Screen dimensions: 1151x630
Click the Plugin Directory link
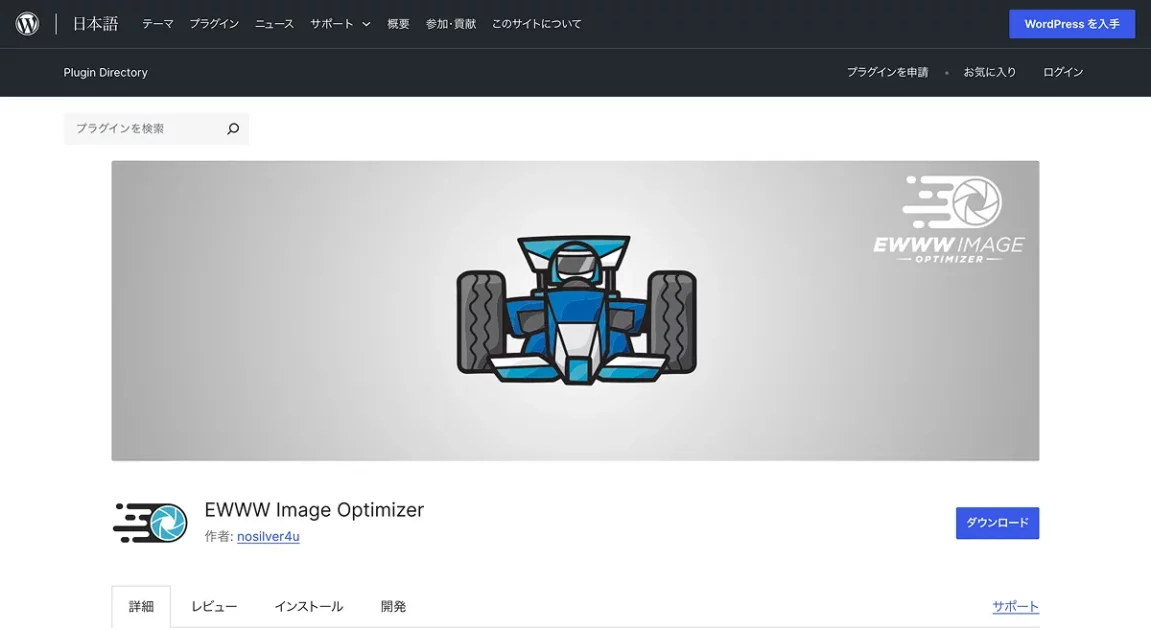106,73
